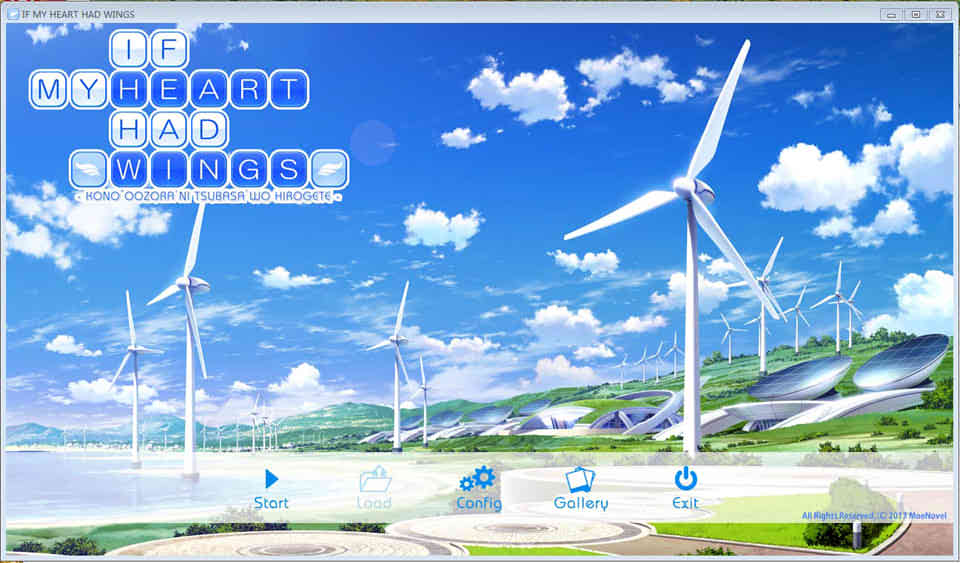Select the "Exit" menu label
The height and width of the screenshot is (563, 960).
[x=685, y=503]
